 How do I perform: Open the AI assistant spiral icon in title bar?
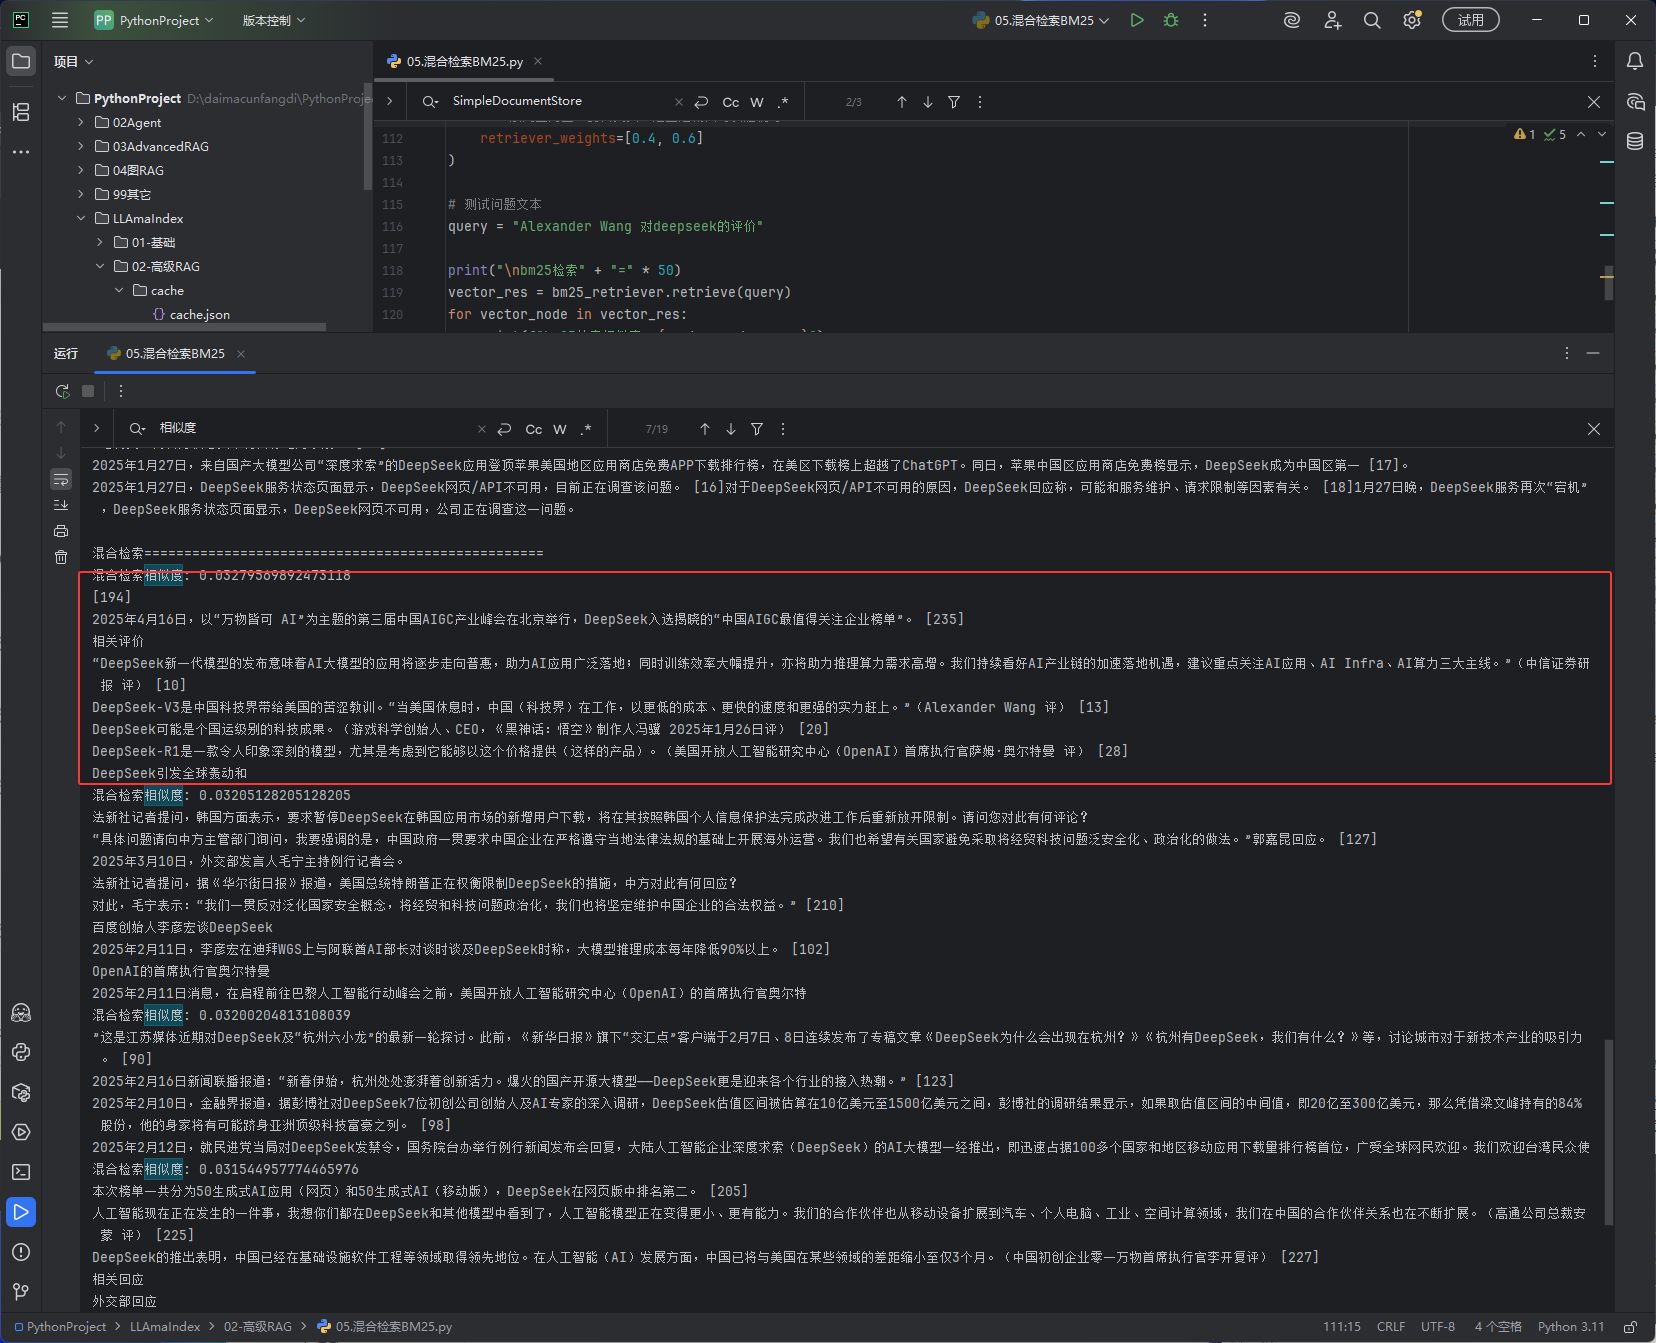click(x=1292, y=20)
